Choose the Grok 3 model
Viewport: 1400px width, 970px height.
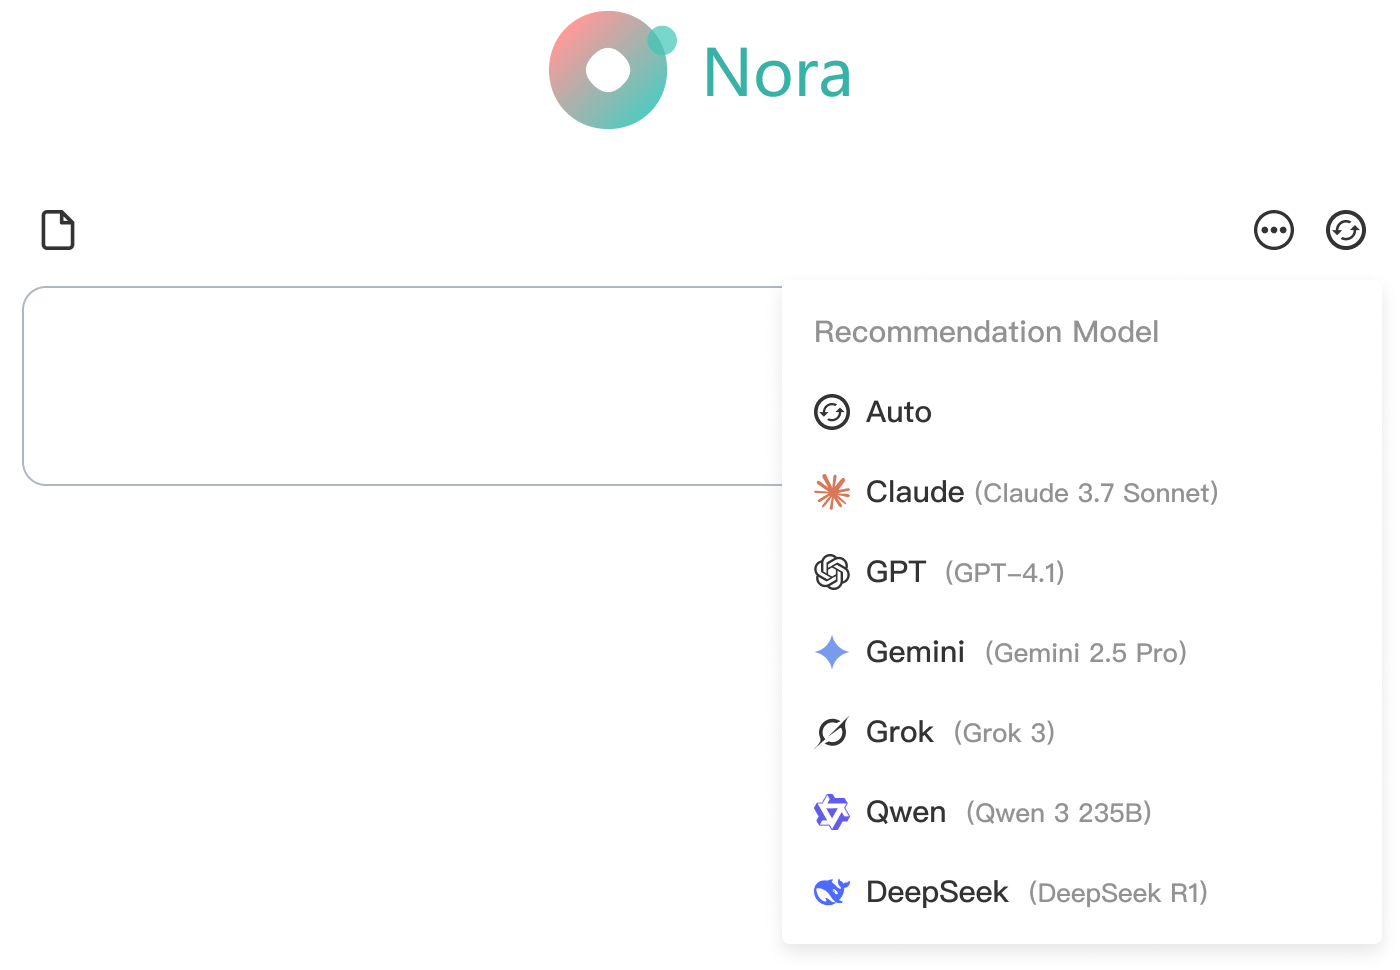click(1082, 732)
